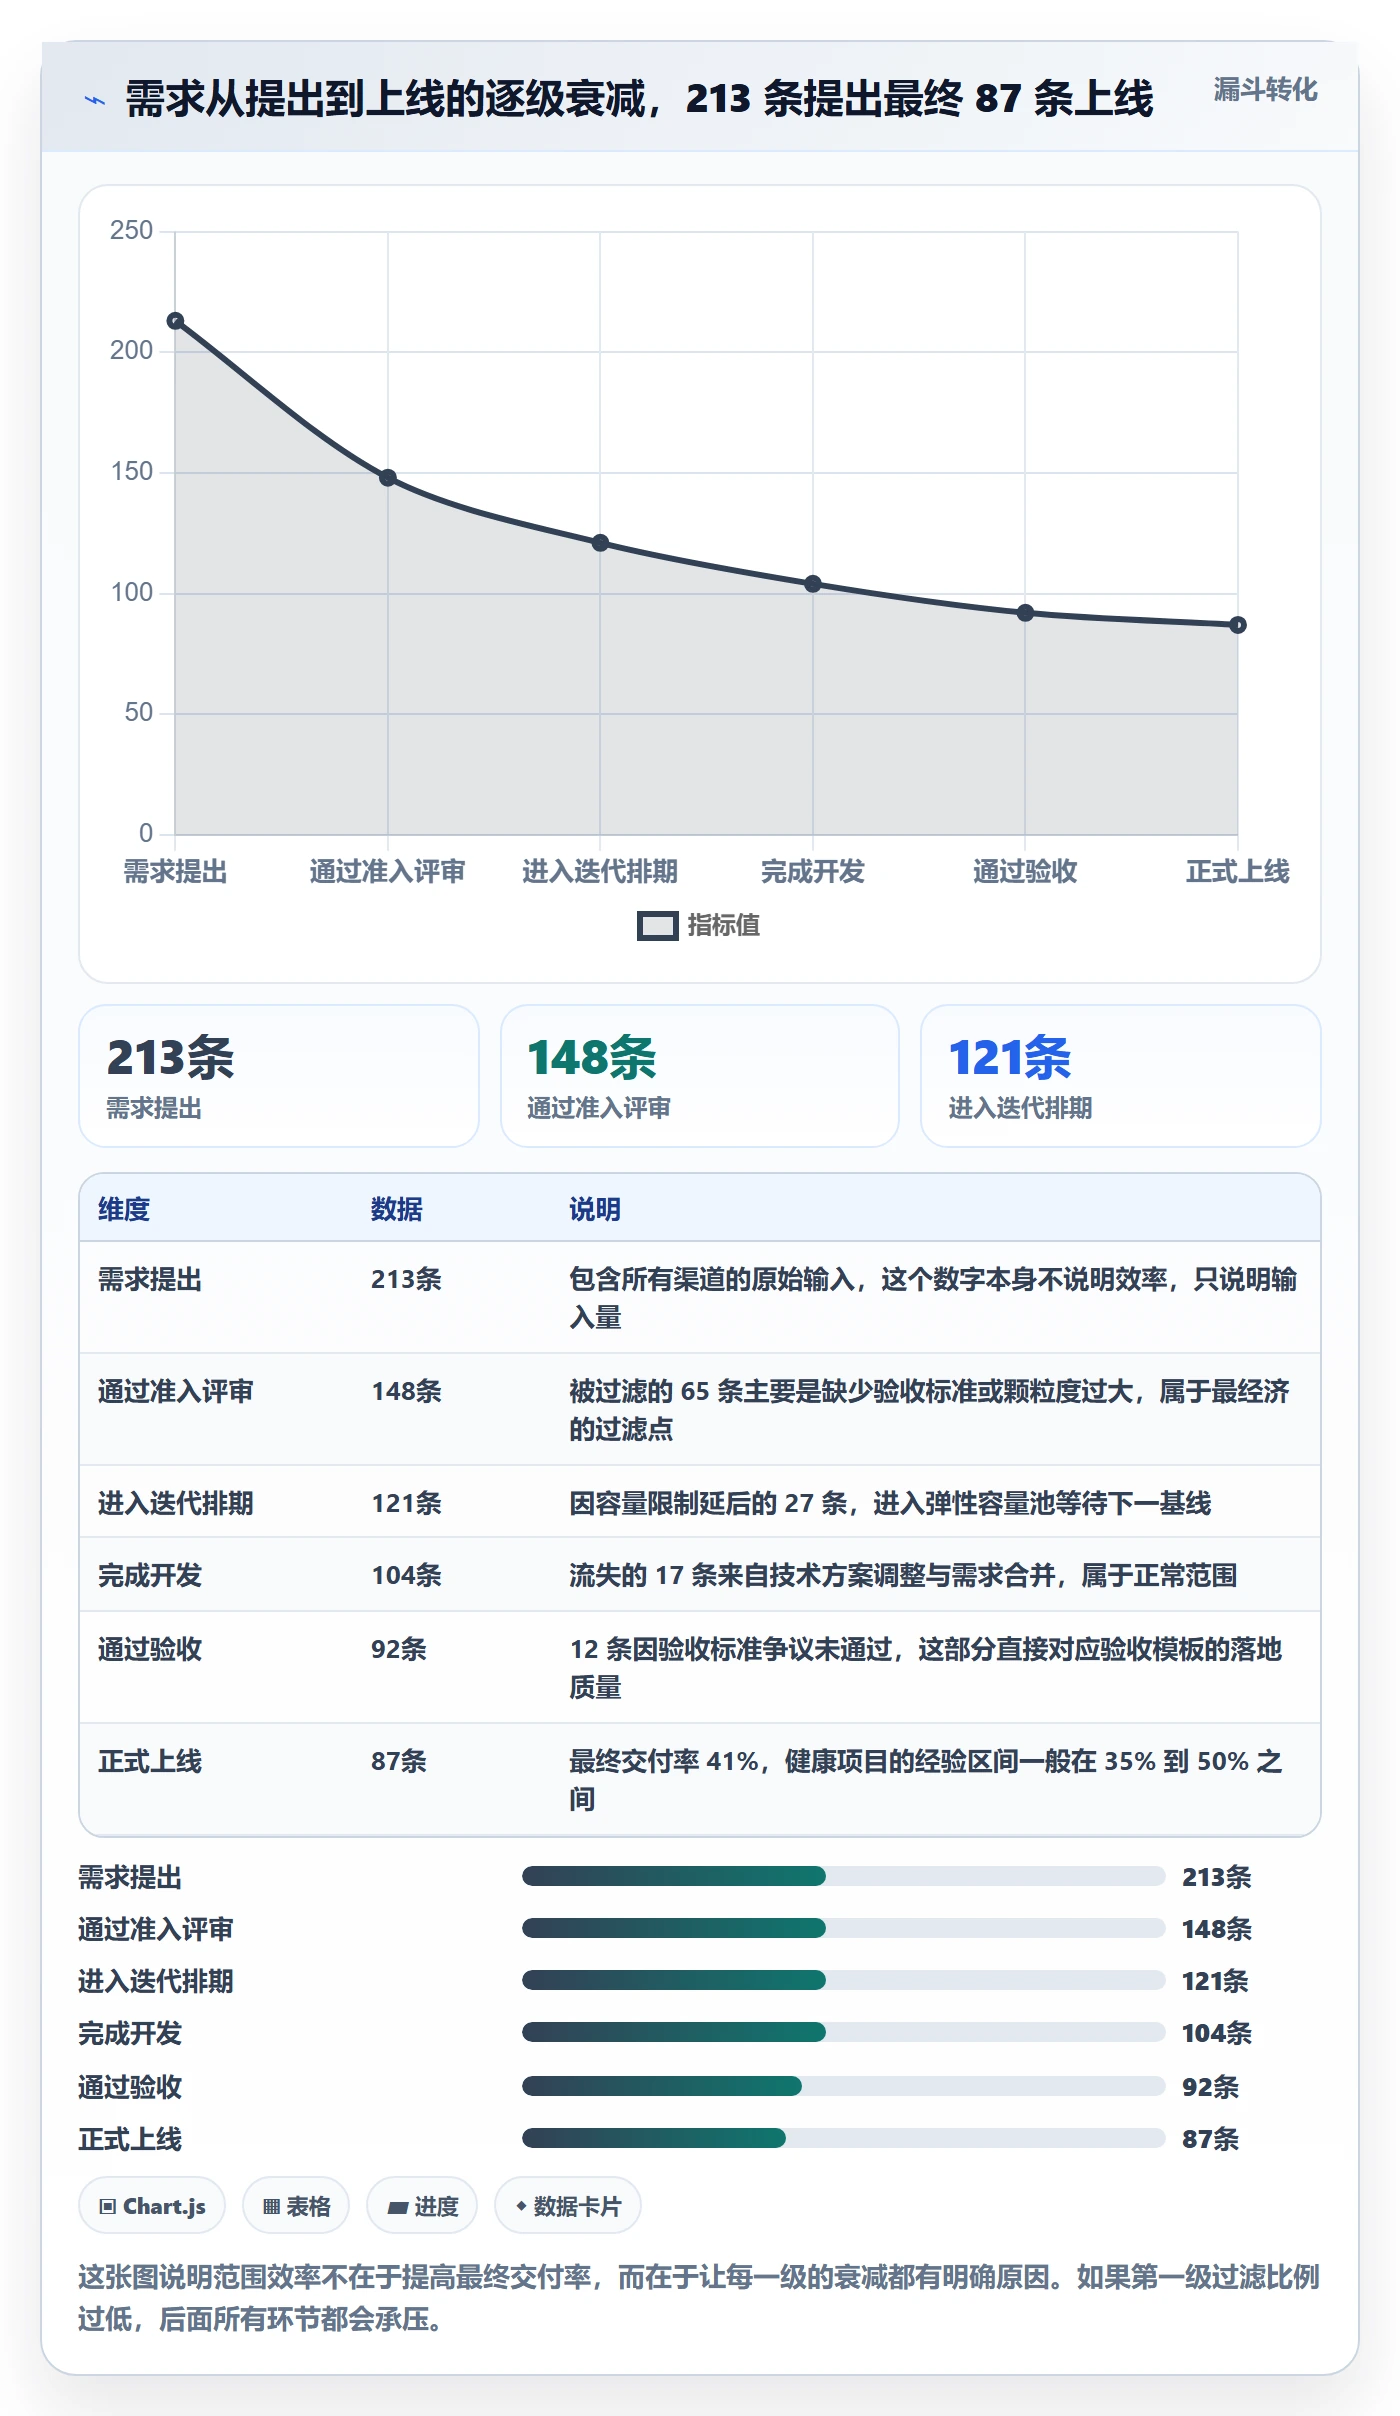Select the 213条 需求提出 card

279,1076
